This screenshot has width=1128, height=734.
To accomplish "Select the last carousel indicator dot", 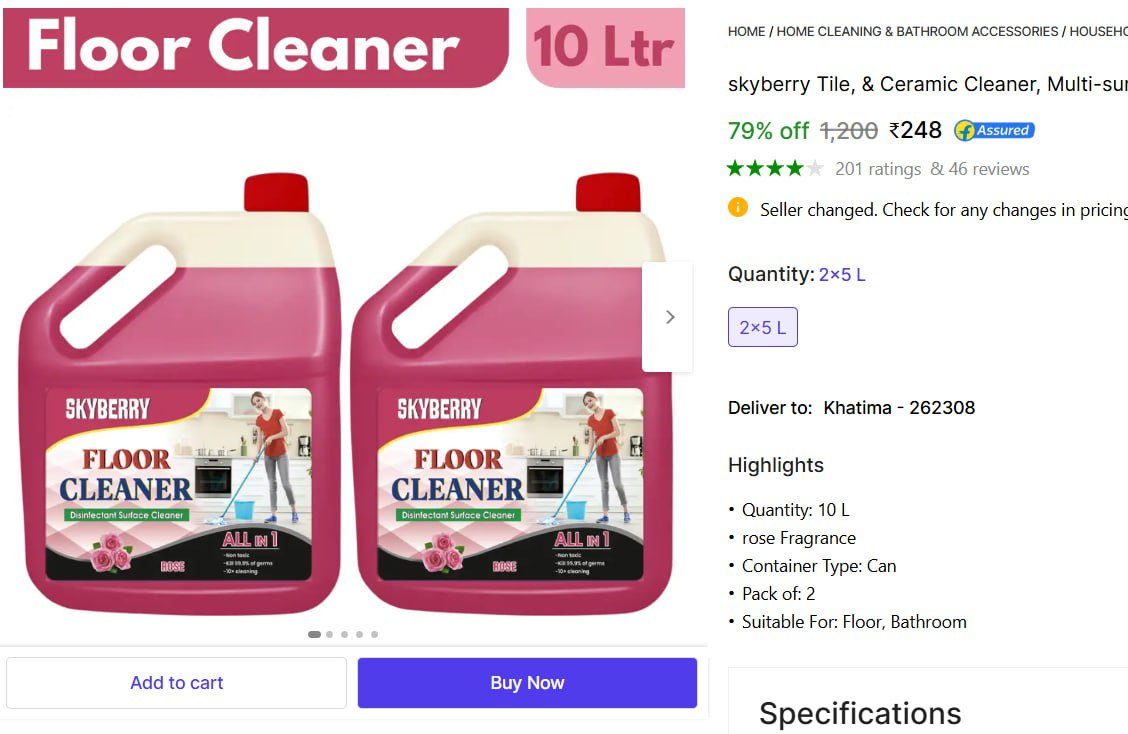I will [x=374, y=634].
